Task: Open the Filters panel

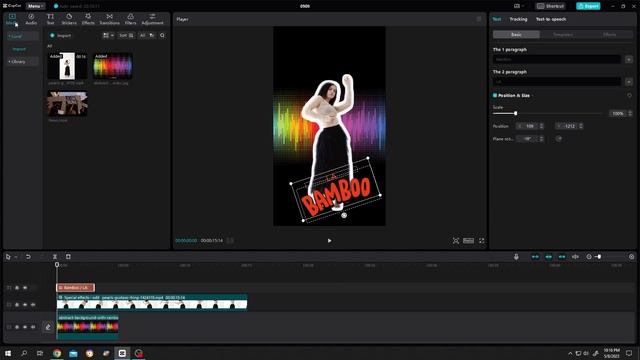Action: (131, 19)
